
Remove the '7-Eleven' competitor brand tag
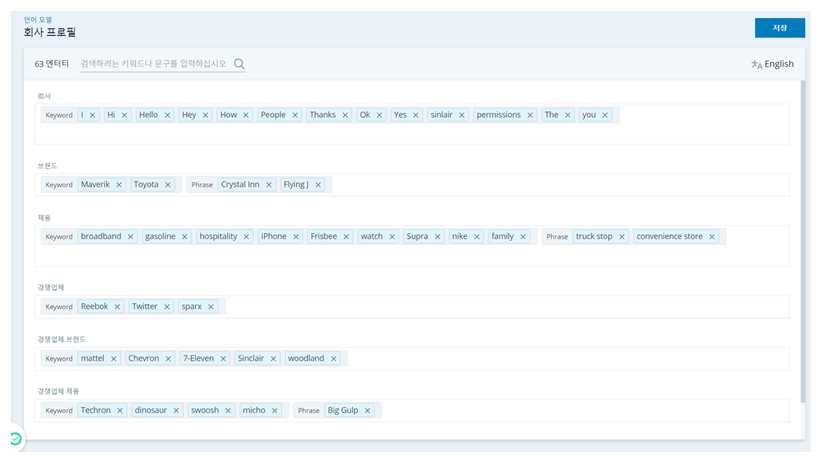pos(223,359)
